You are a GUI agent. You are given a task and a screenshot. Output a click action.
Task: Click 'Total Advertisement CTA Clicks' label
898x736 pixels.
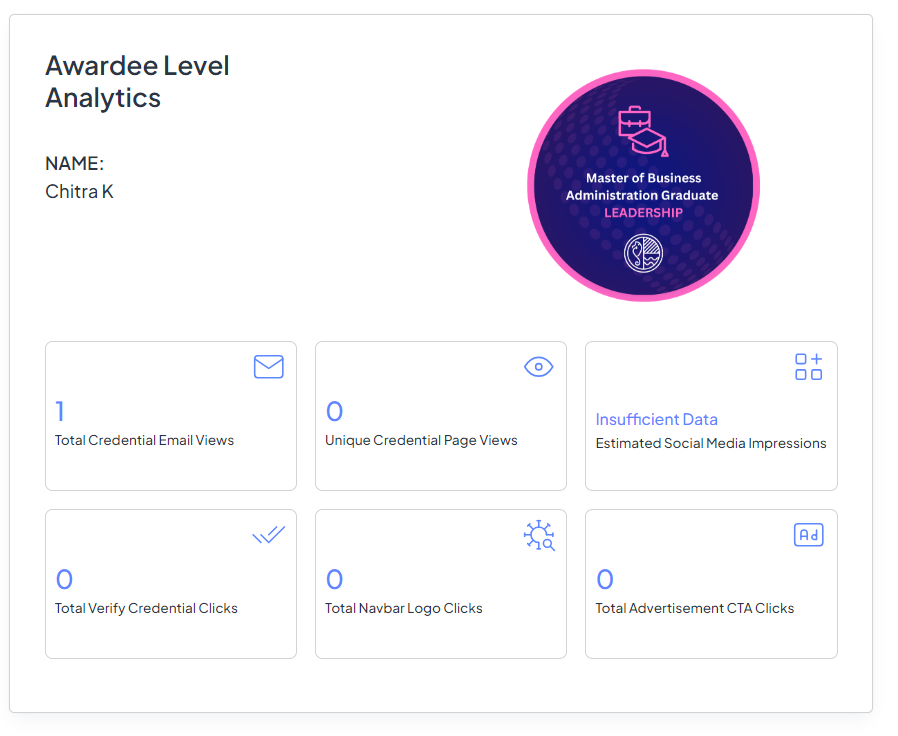click(x=695, y=608)
